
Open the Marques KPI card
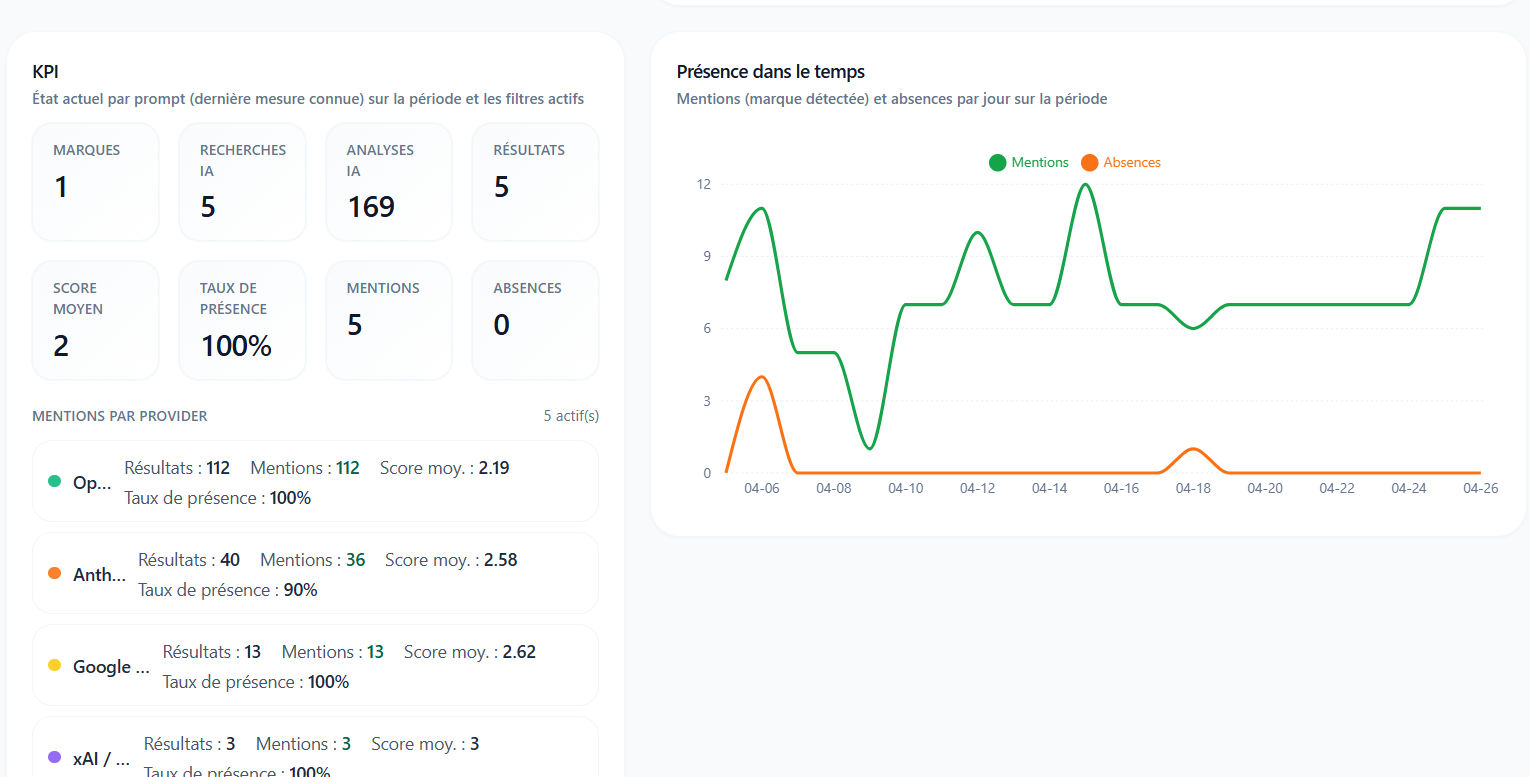pos(95,182)
